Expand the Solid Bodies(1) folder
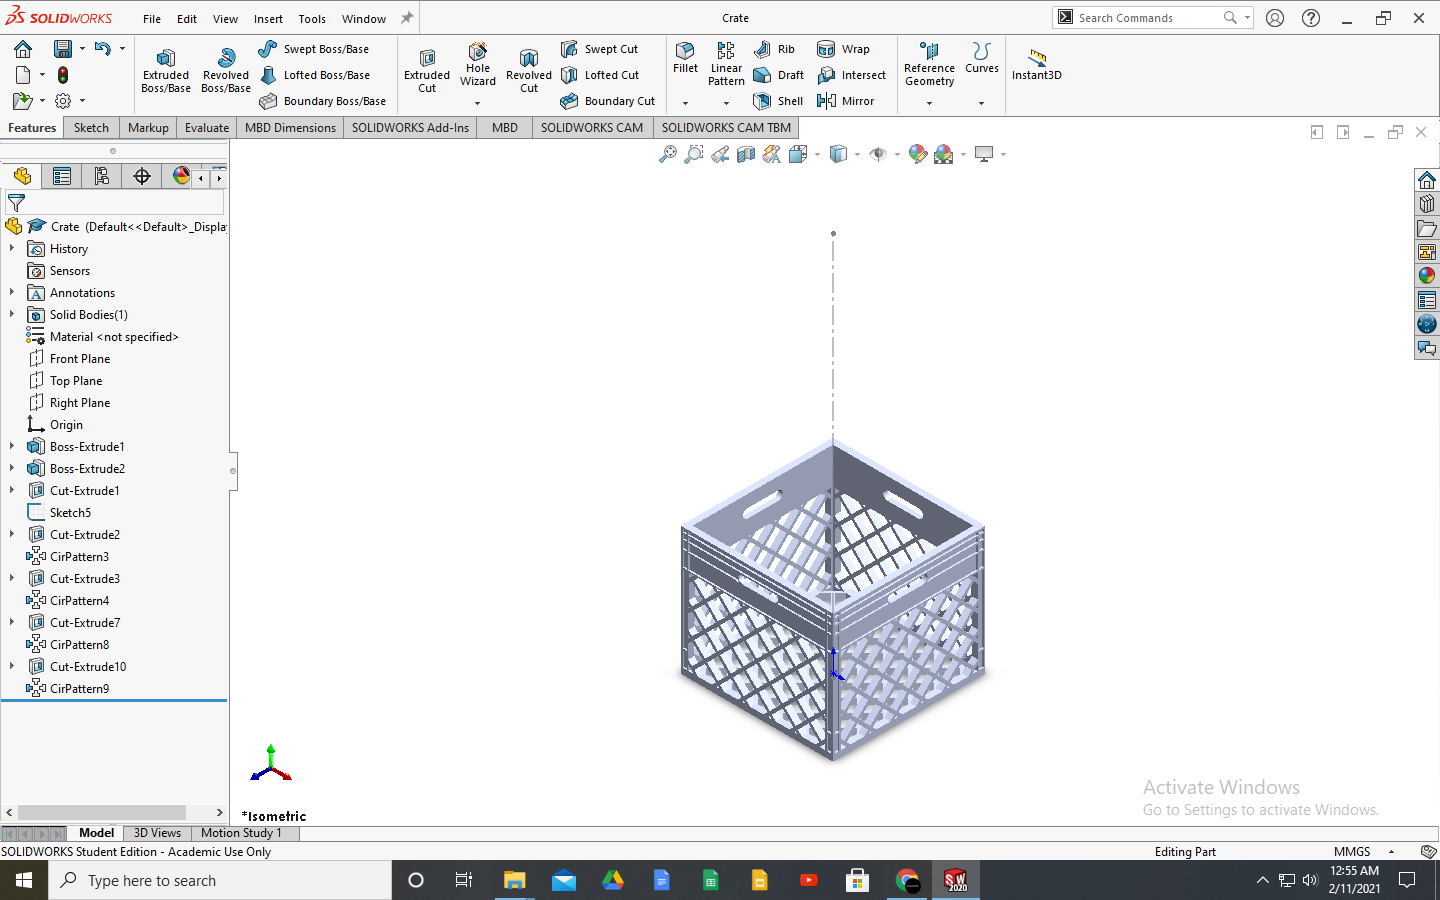This screenshot has height=900, width=1440. tap(12, 315)
